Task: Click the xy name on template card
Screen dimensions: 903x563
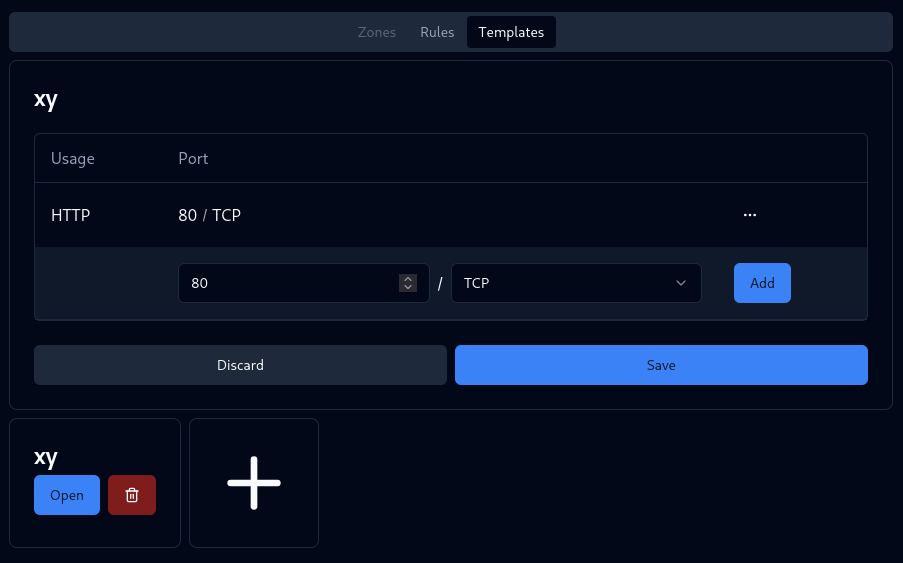Action: pos(46,457)
